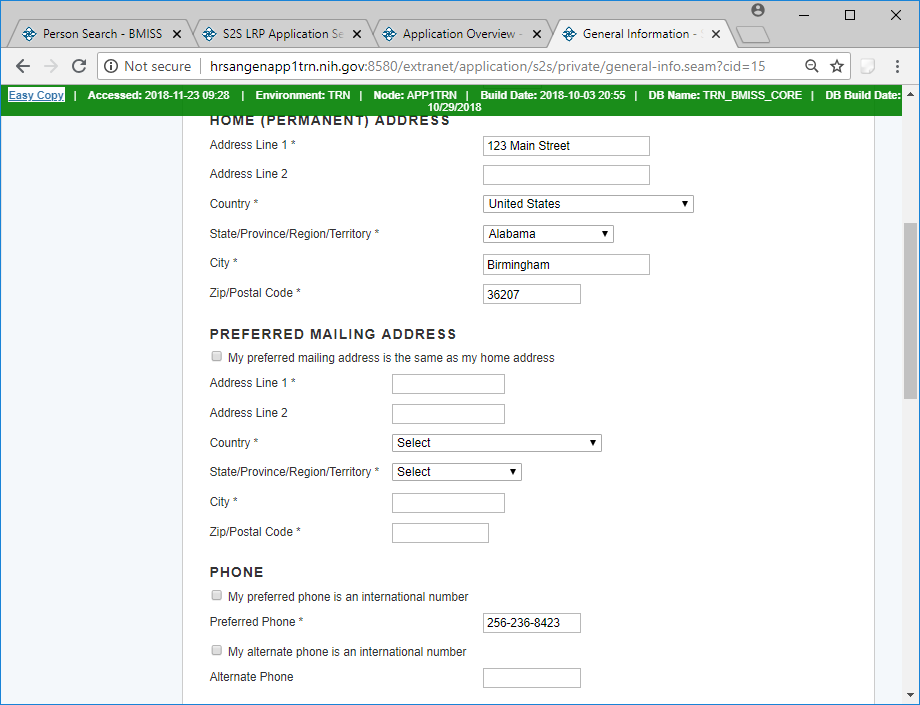The height and width of the screenshot is (705, 920).
Task: Click the page's vertical scrollbar
Action: click(x=910, y=310)
